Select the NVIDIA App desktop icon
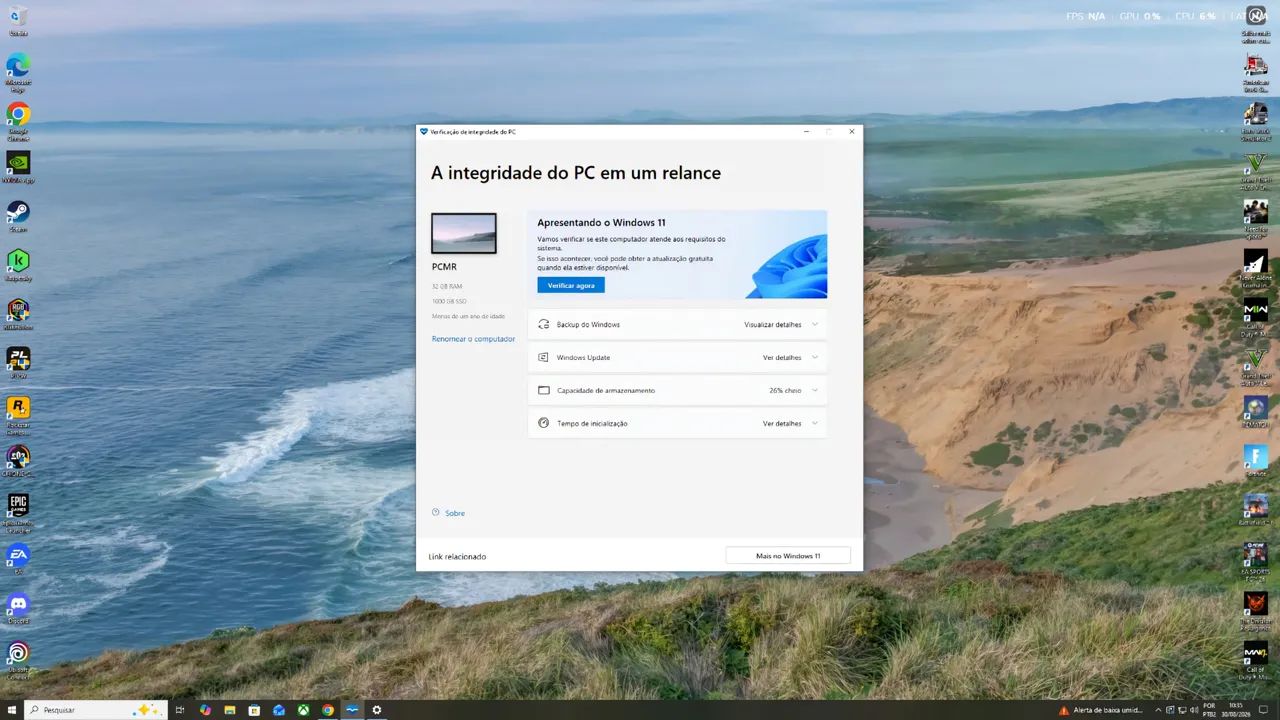This screenshot has height=720, width=1280. pyautogui.click(x=18, y=167)
